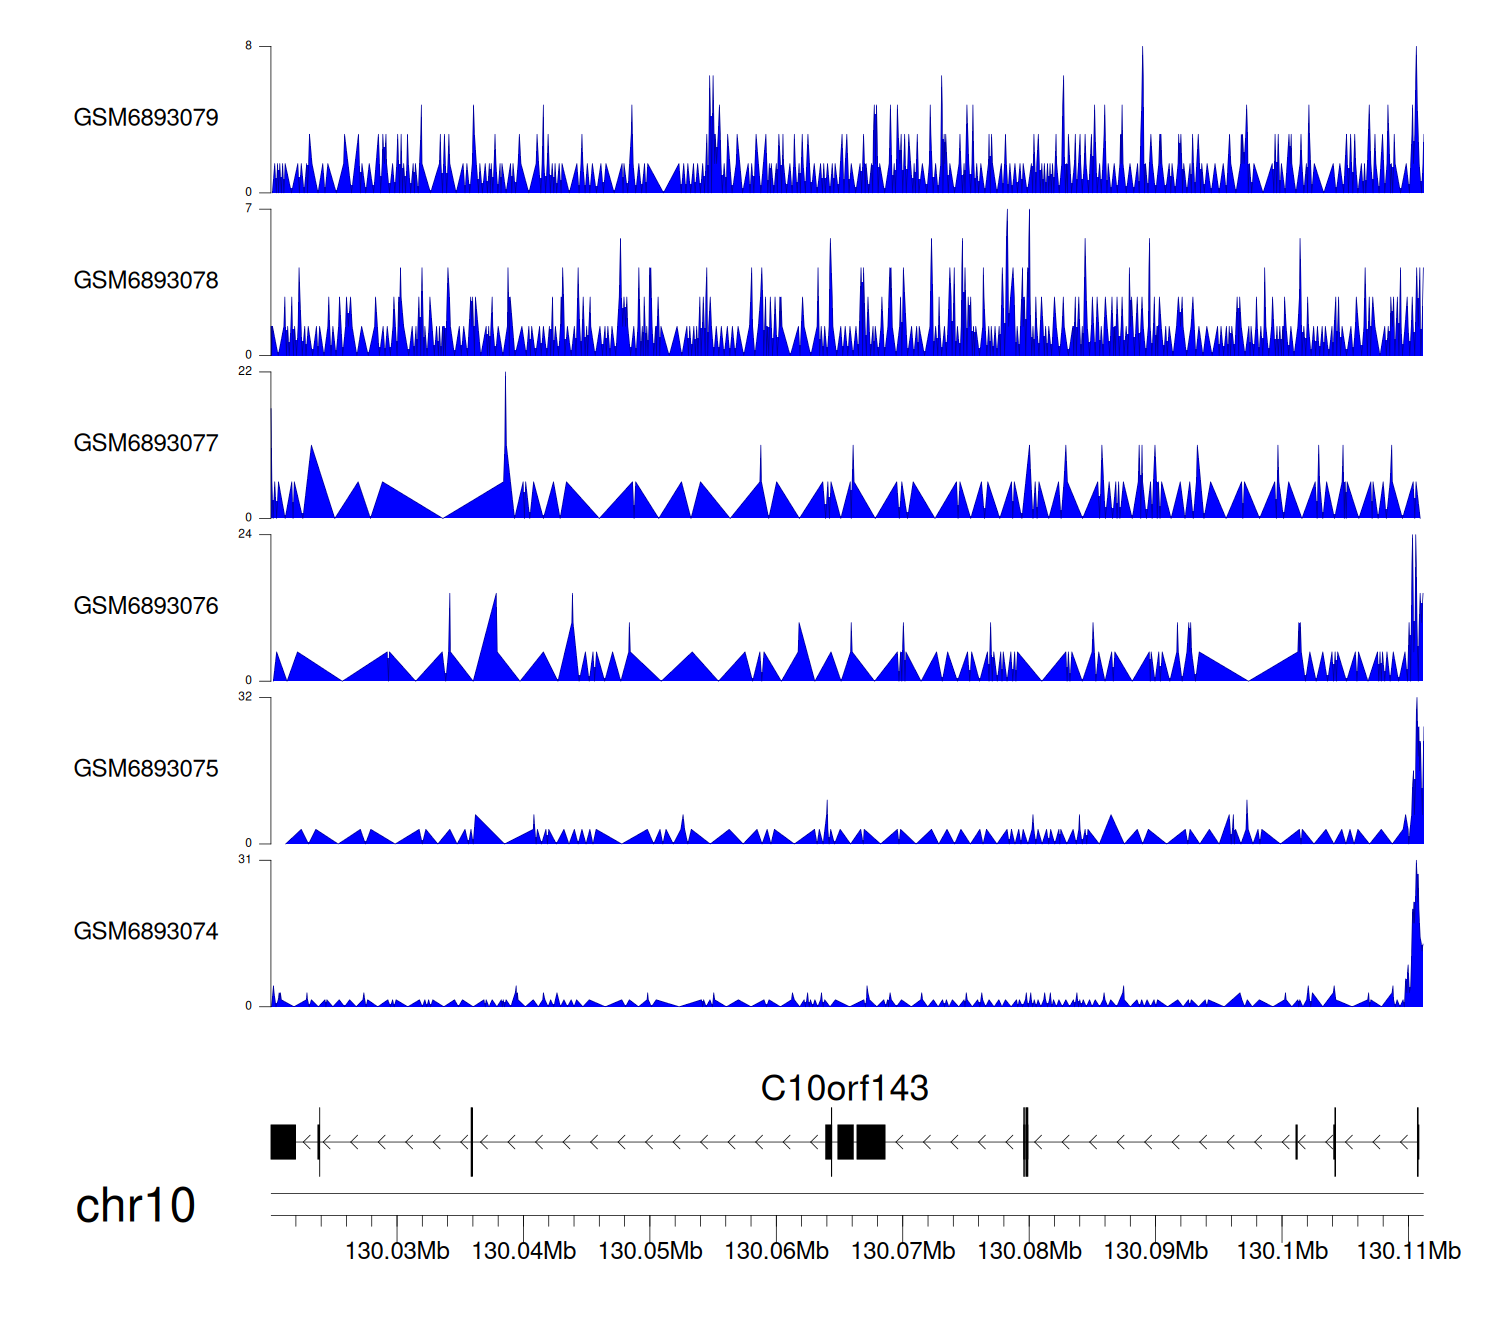
Task: Click the y-axis maximum value 24 on GSM6893076
Action: pos(245,534)
